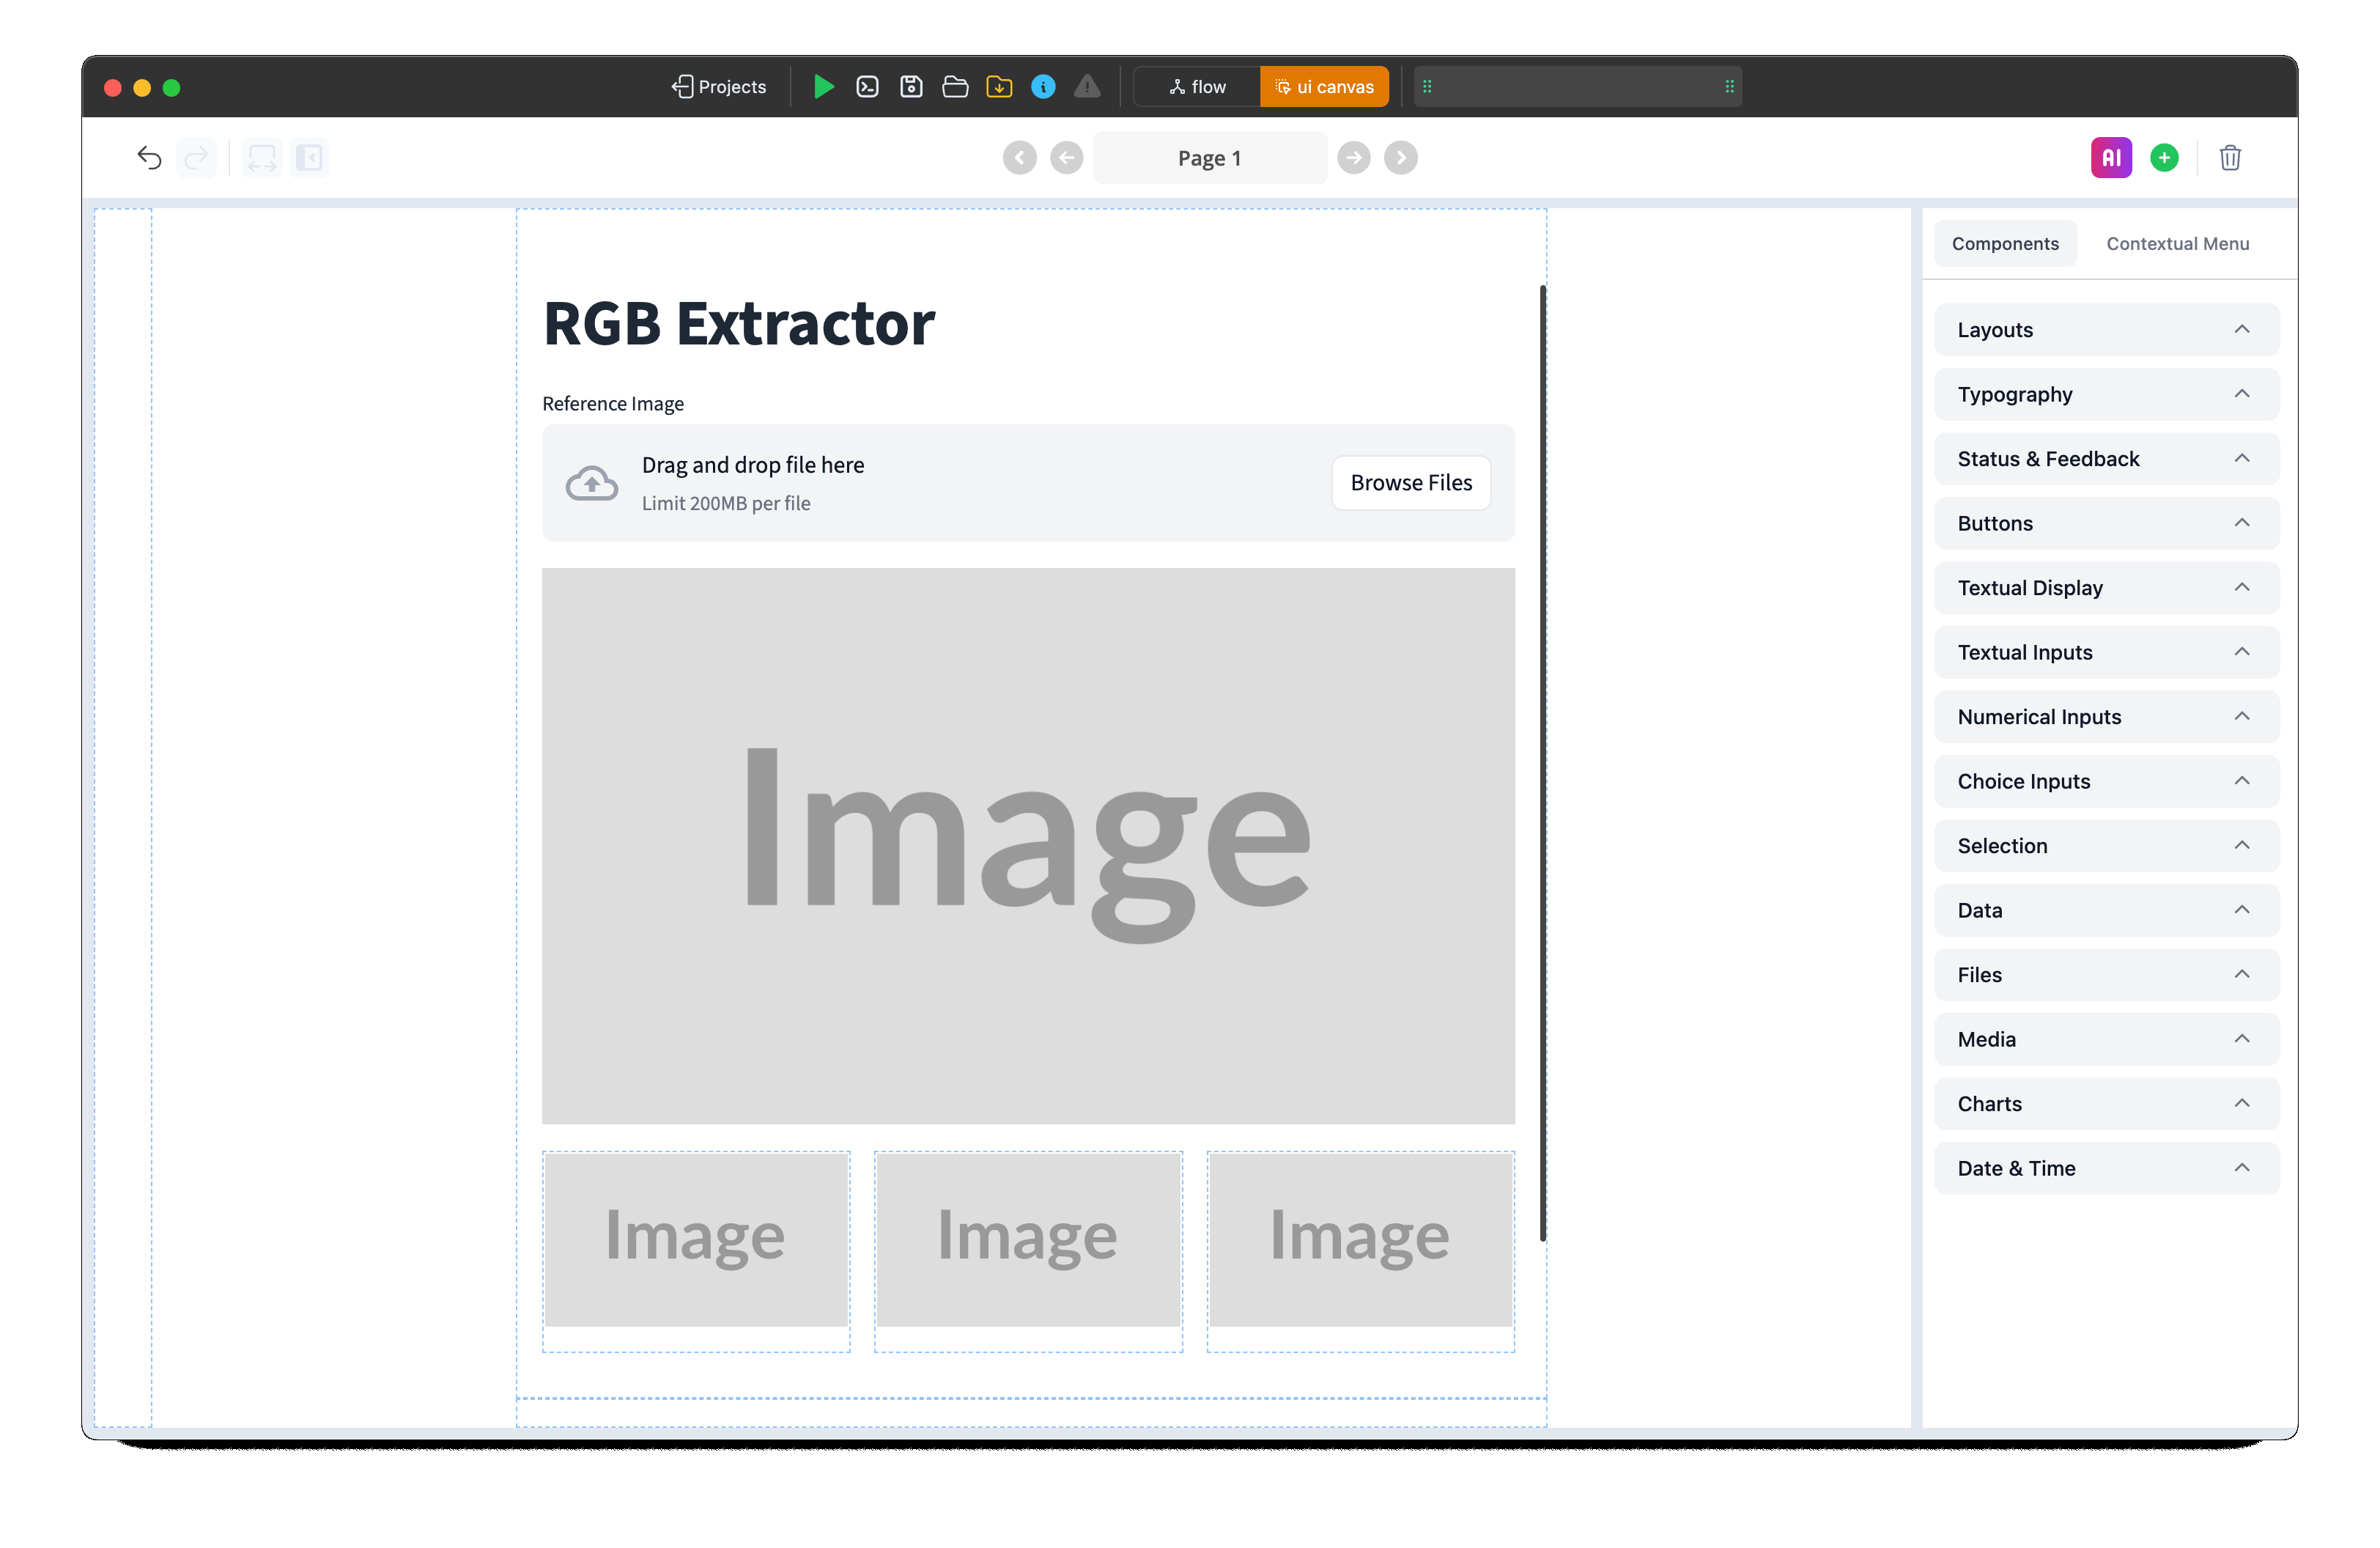The width and height of the screenshot is (2380, 1548).
Task: Click the yellow import folder icon
Action: coord(999,87)
